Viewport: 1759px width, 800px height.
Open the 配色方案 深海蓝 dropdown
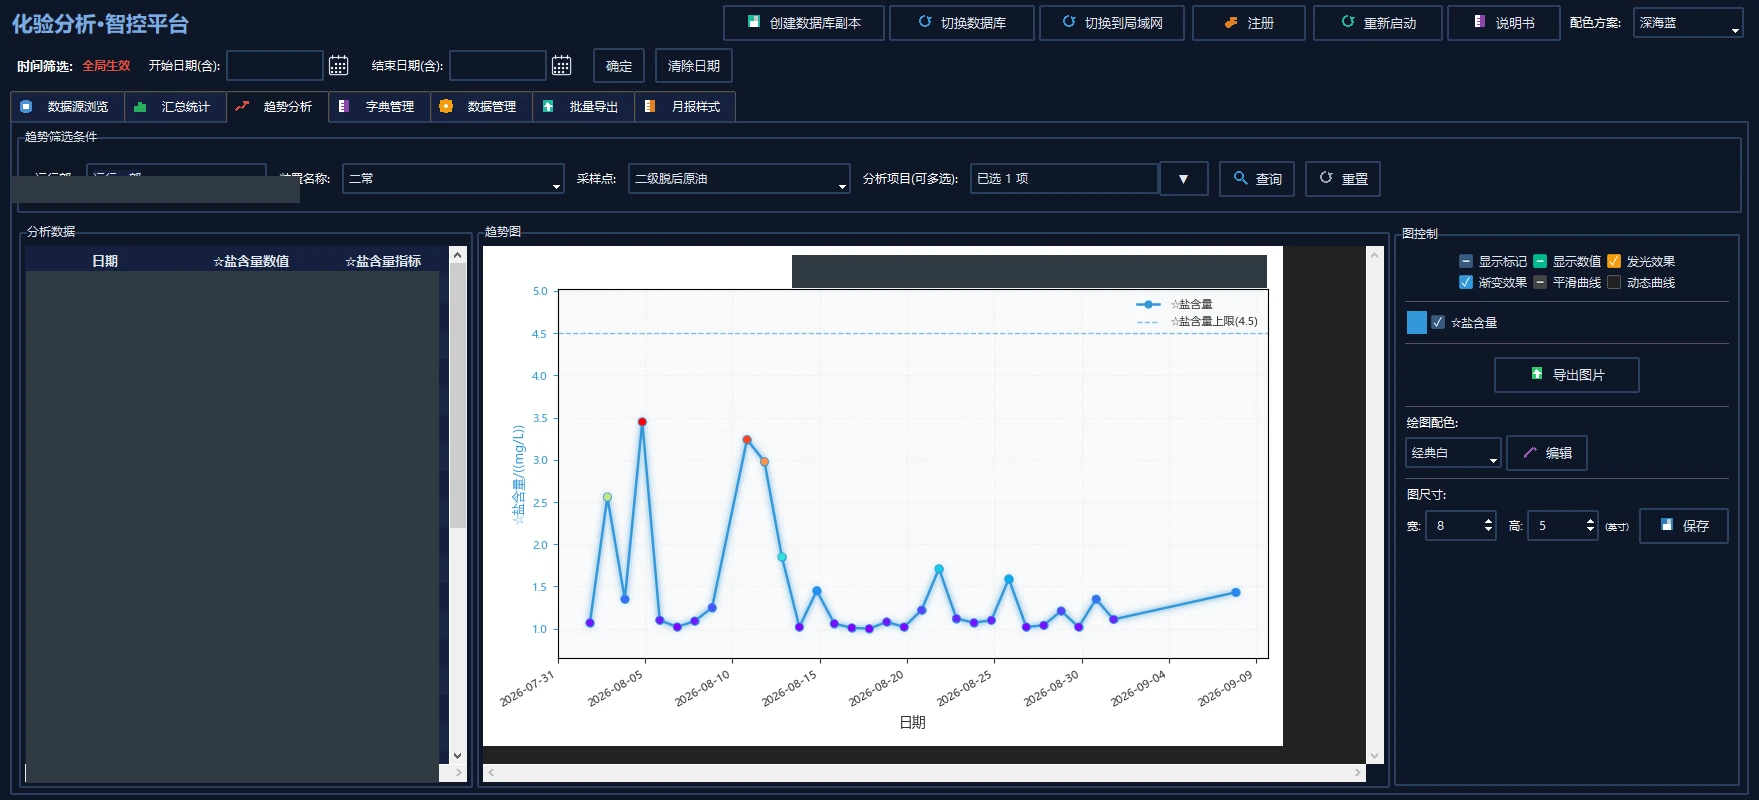(x=1689, y=23)
